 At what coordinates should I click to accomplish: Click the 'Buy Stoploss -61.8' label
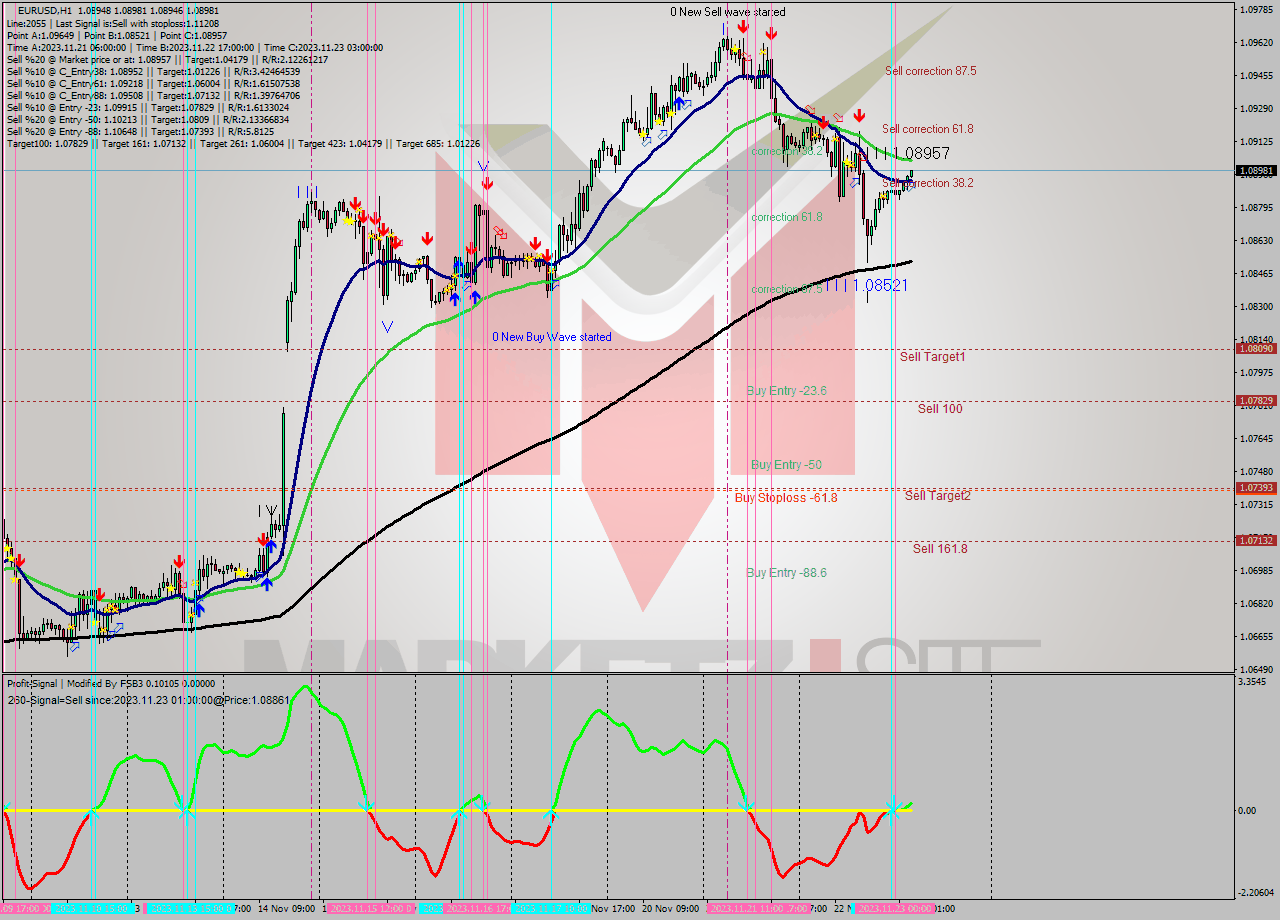point(786,497)
